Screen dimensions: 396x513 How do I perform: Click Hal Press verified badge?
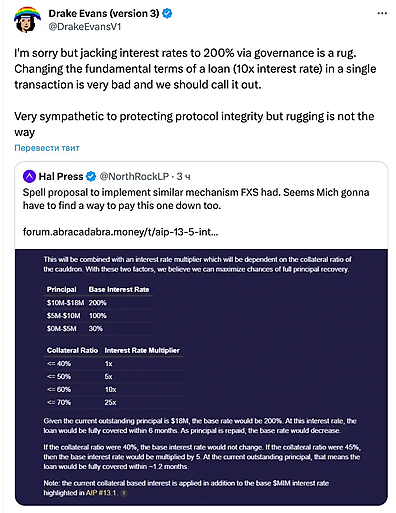[x=91, y=176]
